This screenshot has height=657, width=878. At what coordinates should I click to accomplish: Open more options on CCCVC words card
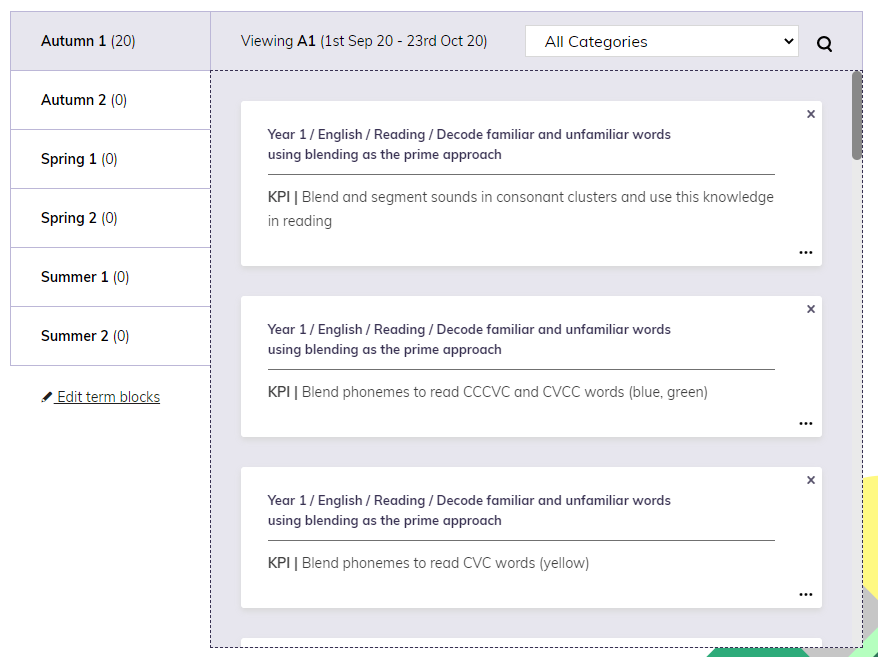806,423
